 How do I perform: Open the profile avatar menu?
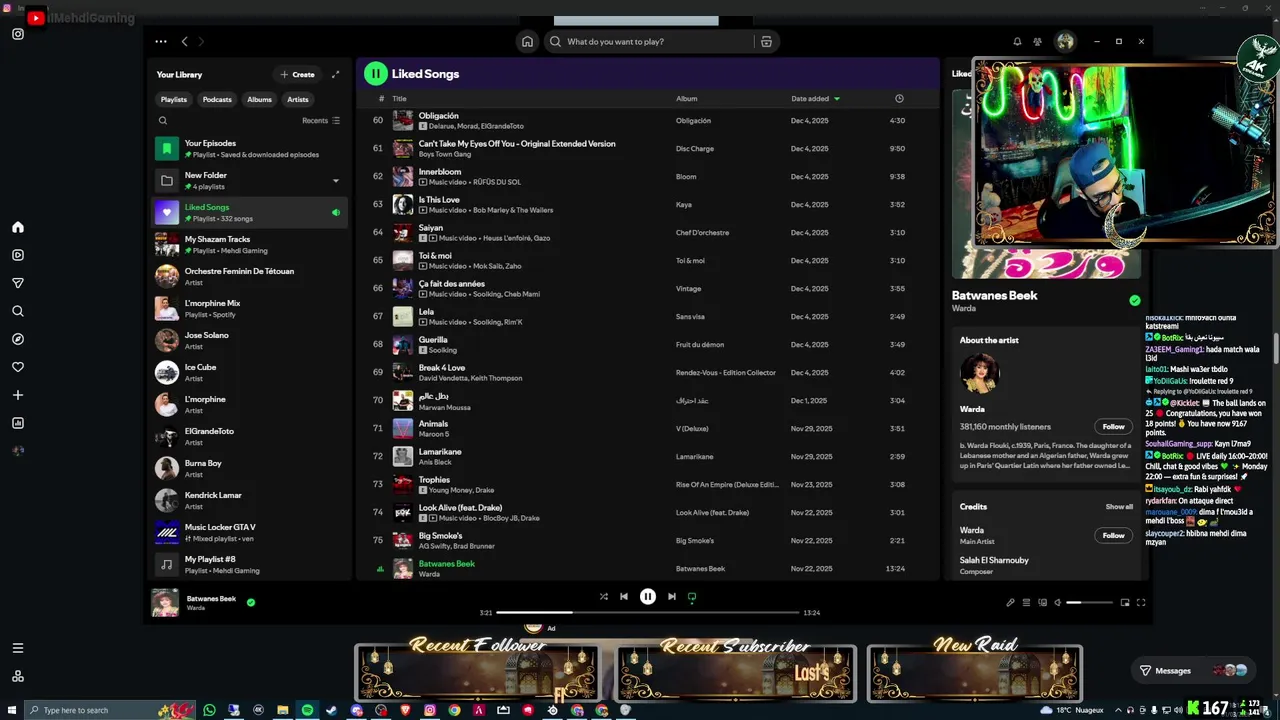pyautogui.click(x=1065, y=41)
